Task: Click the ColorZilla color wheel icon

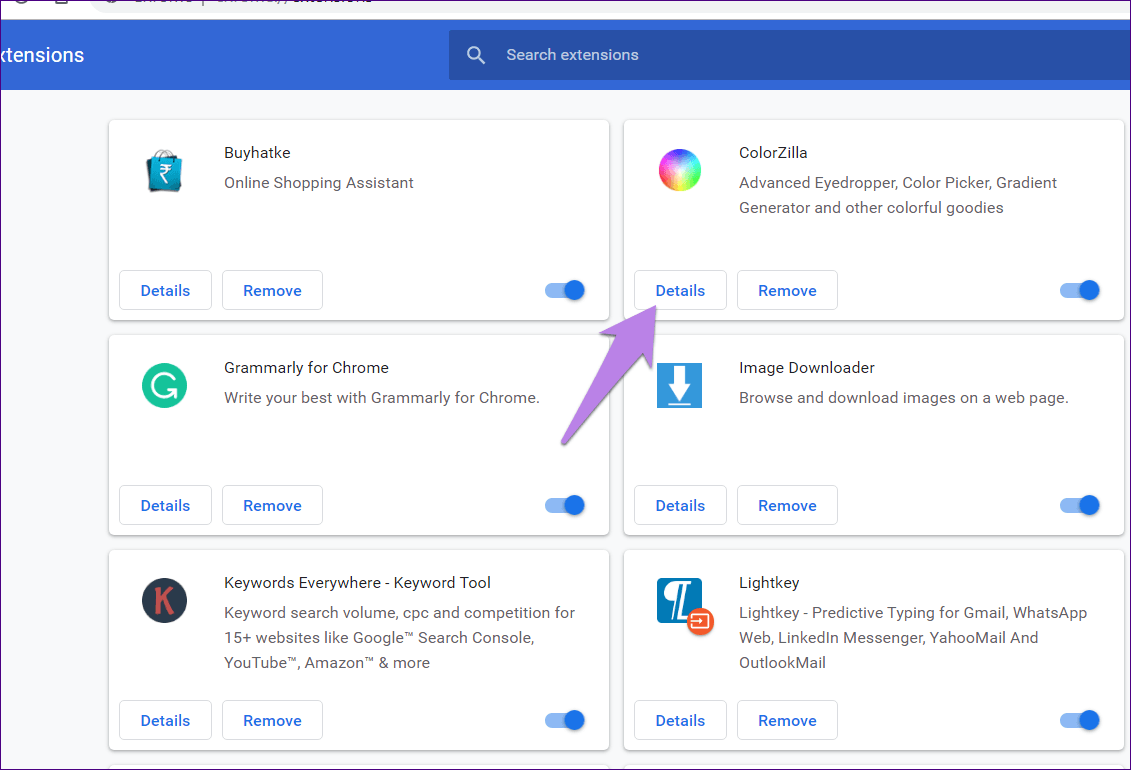Action: (679, 170)
